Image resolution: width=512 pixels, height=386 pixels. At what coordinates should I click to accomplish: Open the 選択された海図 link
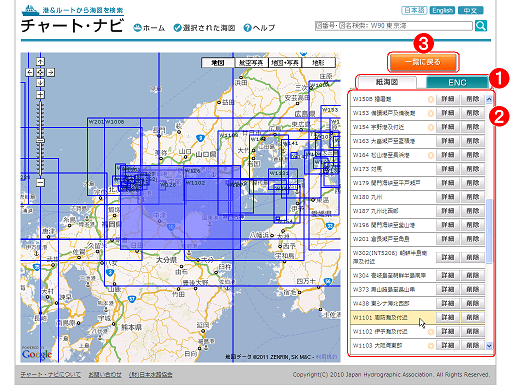(x=209, y=28)
